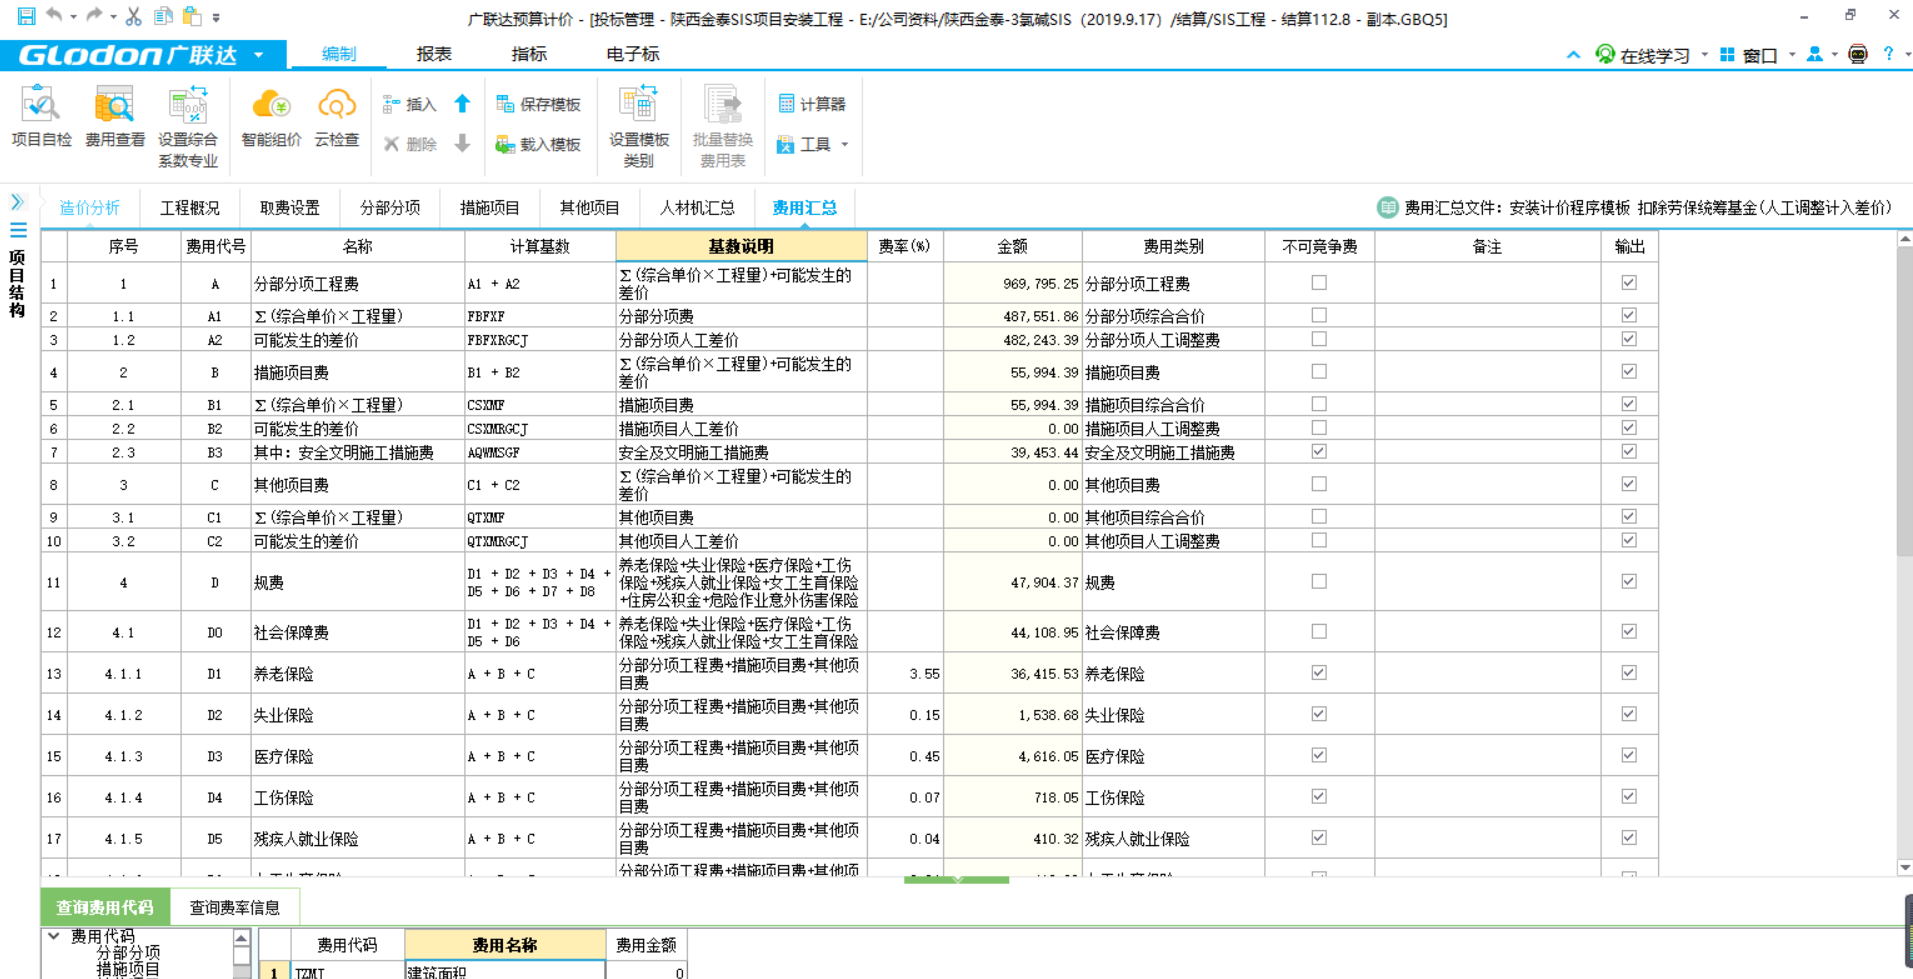The height and width of the screenshot is (979, 1913).
Task: Click the Undo arrow icon
Action: [54, 15]
